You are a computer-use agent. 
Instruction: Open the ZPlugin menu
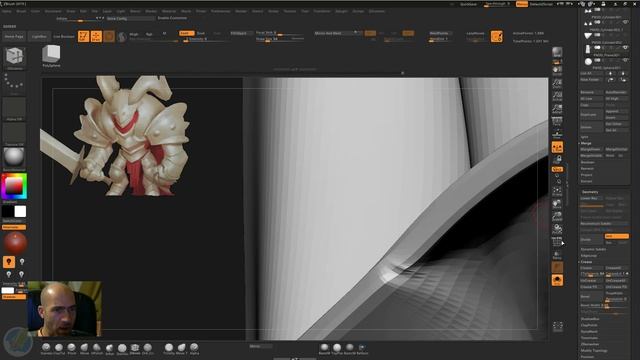[342, 11]
